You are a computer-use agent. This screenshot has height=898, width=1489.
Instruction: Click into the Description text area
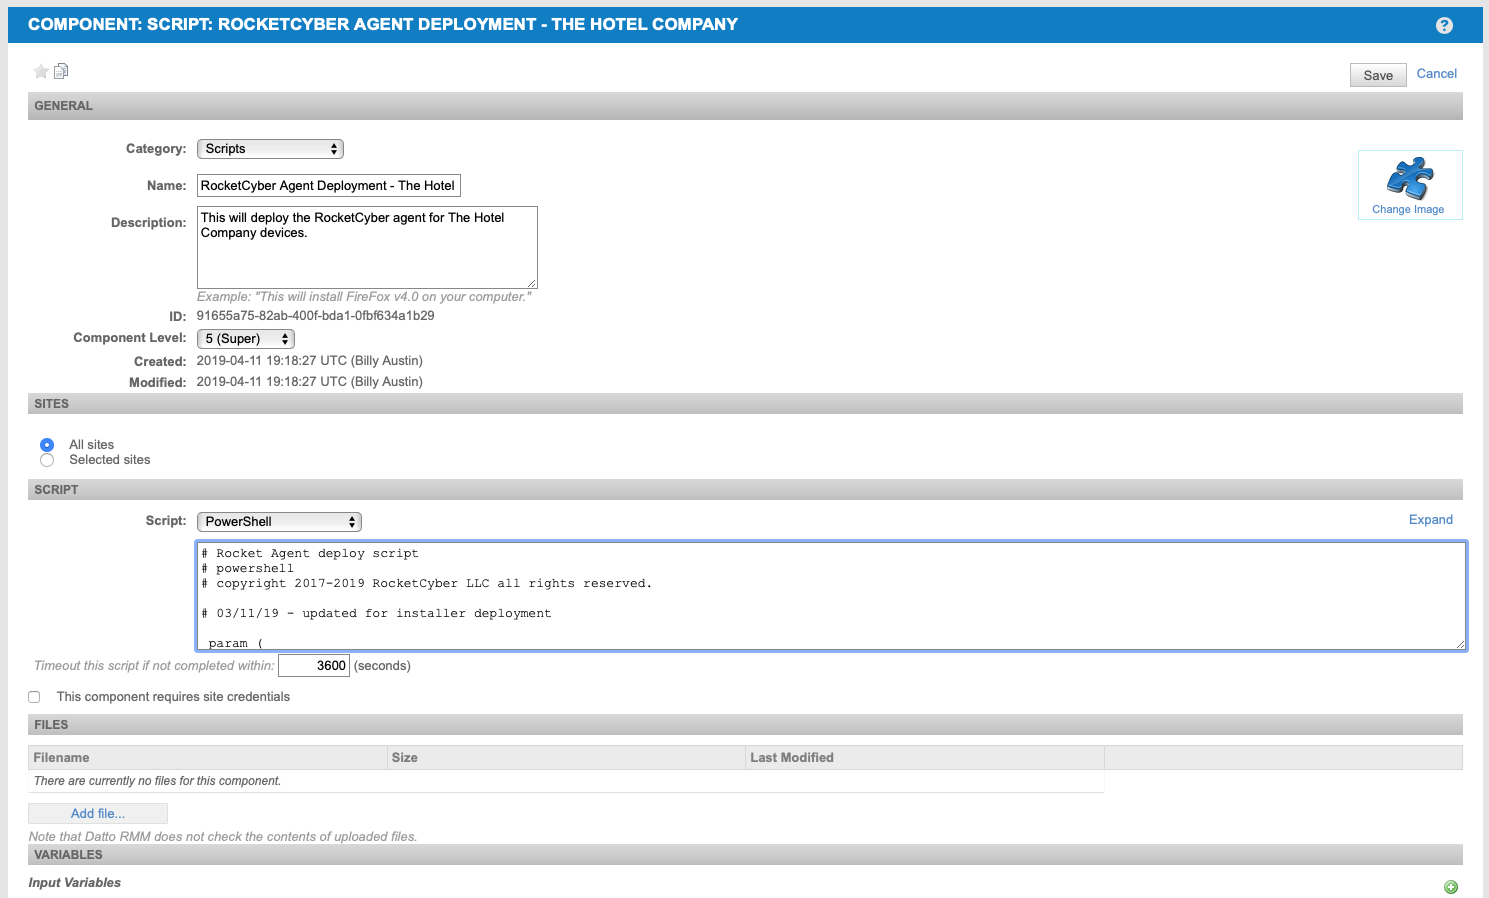[x=367, y=247]
